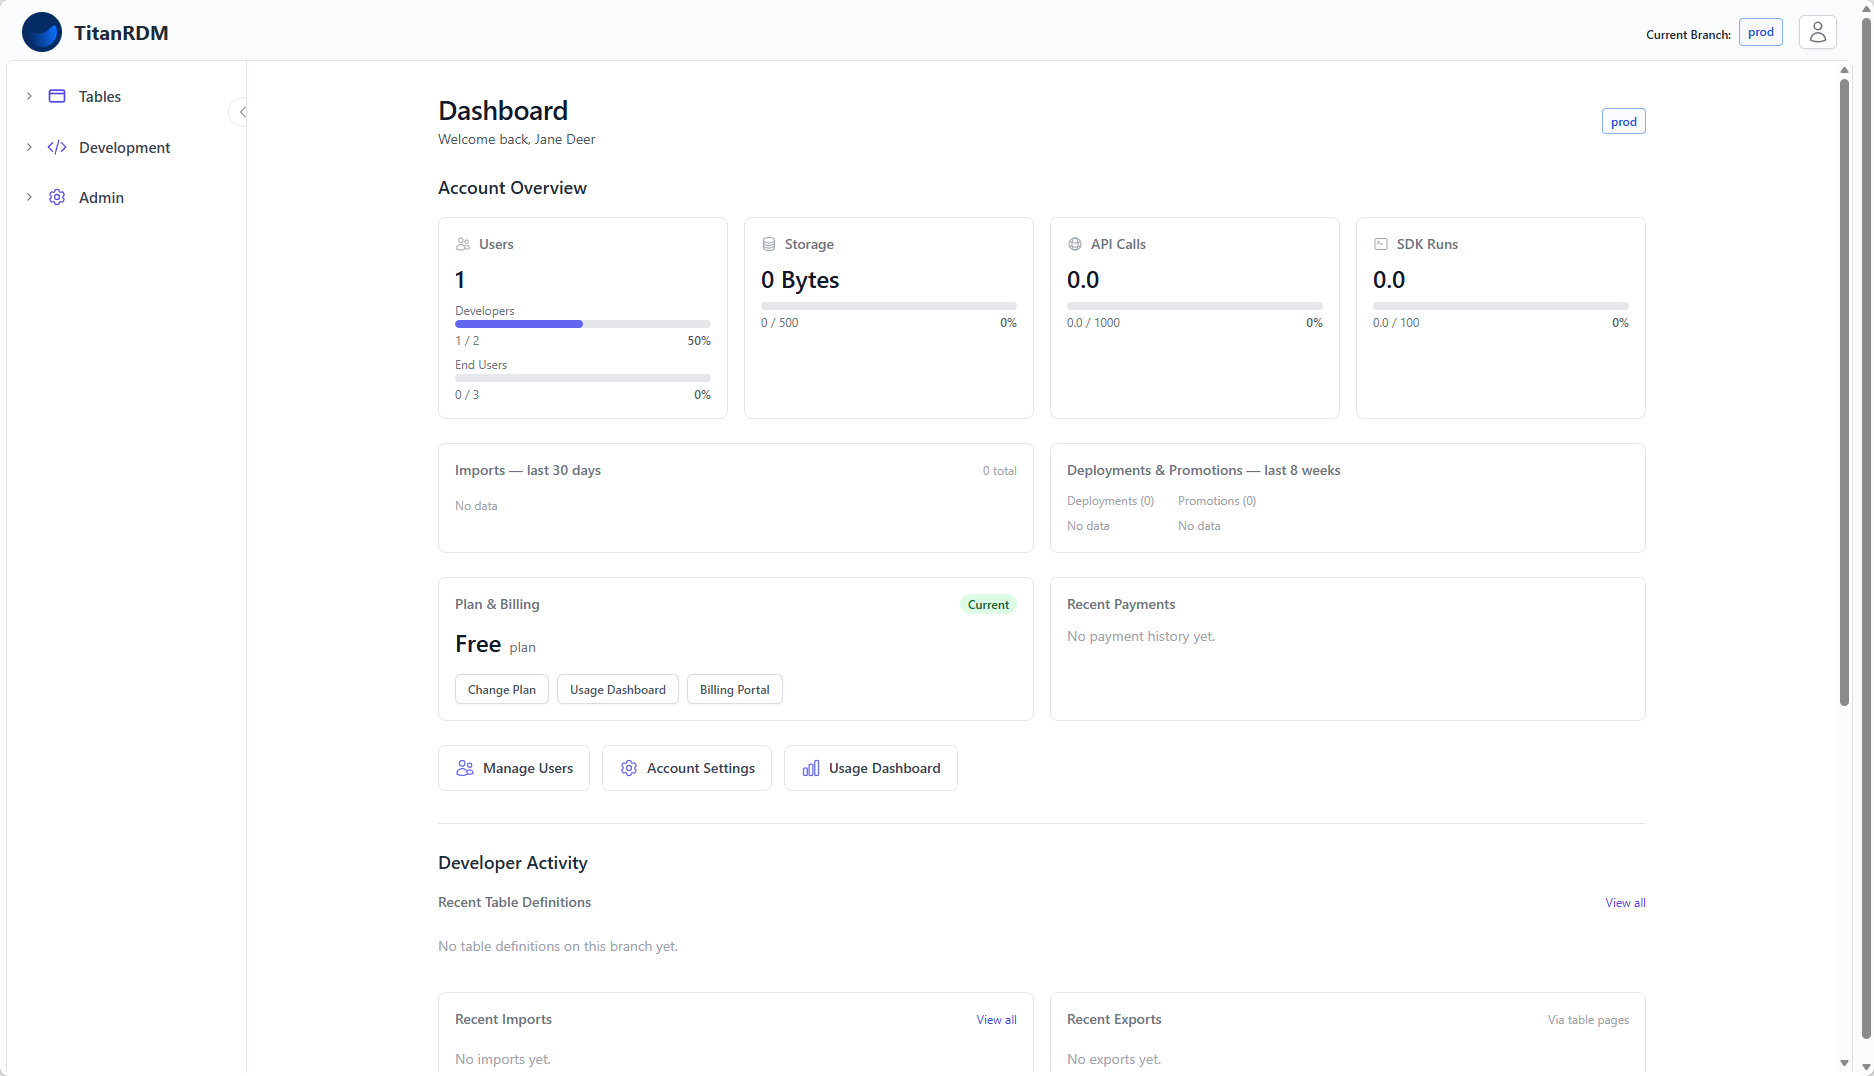Click the TitanRDM logo icon
Viewport: 1874px width, 1076px height.
coord(42,32)
